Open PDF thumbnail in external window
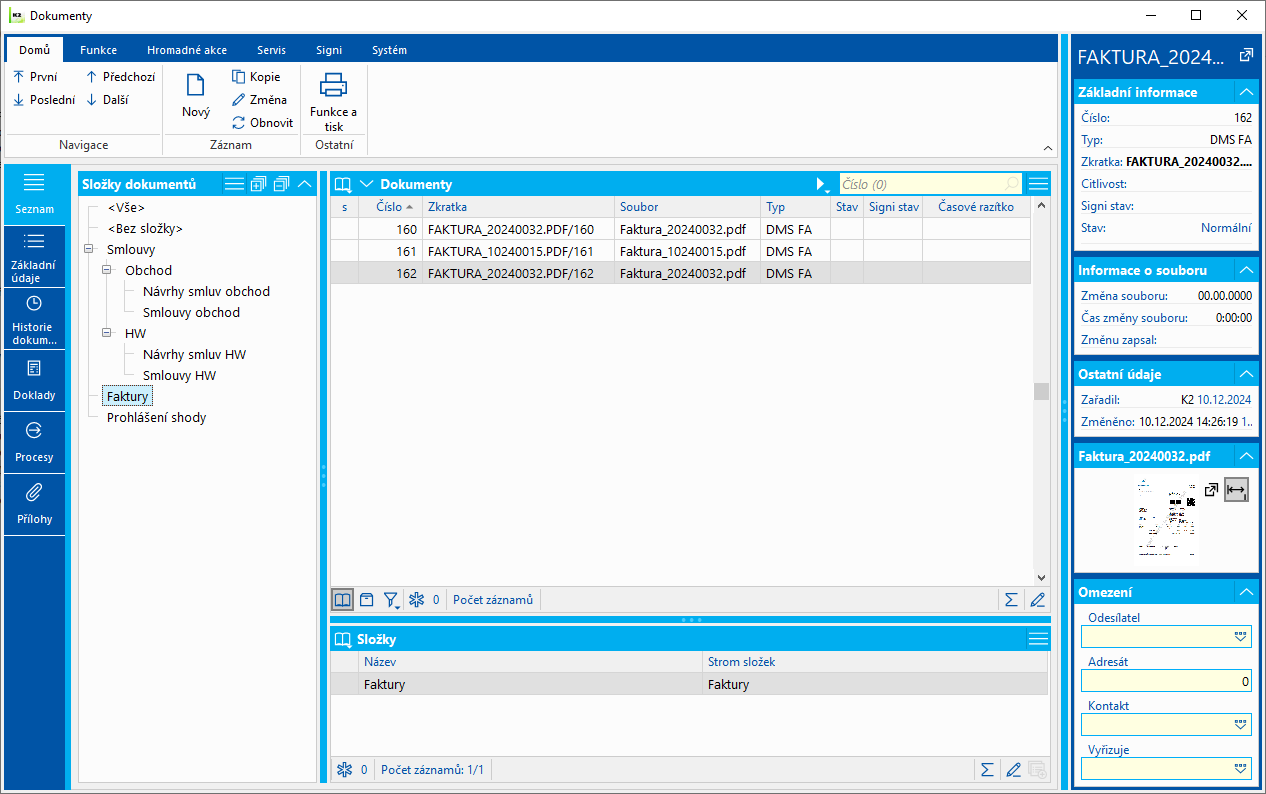The height and width of the screenshot is (794, 1266). pyautogui.click(x=1211, y=490)
